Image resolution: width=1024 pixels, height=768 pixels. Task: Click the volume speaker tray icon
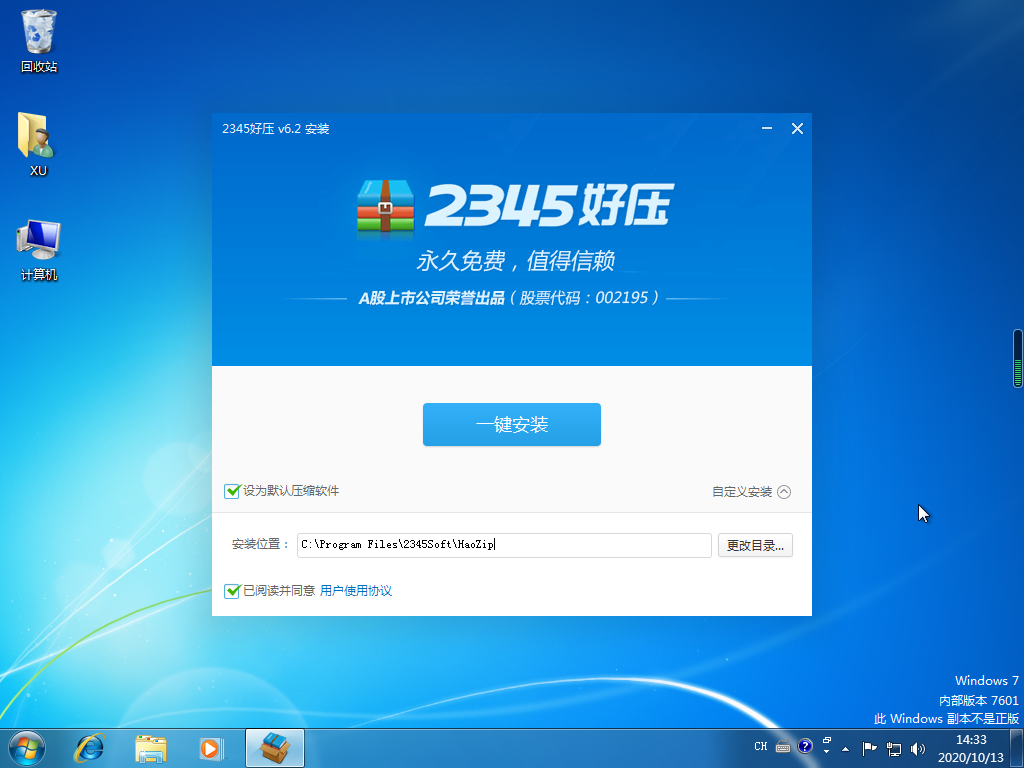pyautogui.click(x=917, y=747)
